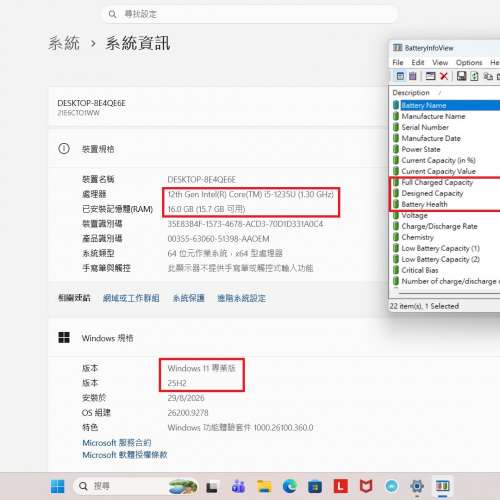Click the battery information view toolbar icon in BatteryInfoView
This screenshot has width=500, height=500.
pos(400,76)
